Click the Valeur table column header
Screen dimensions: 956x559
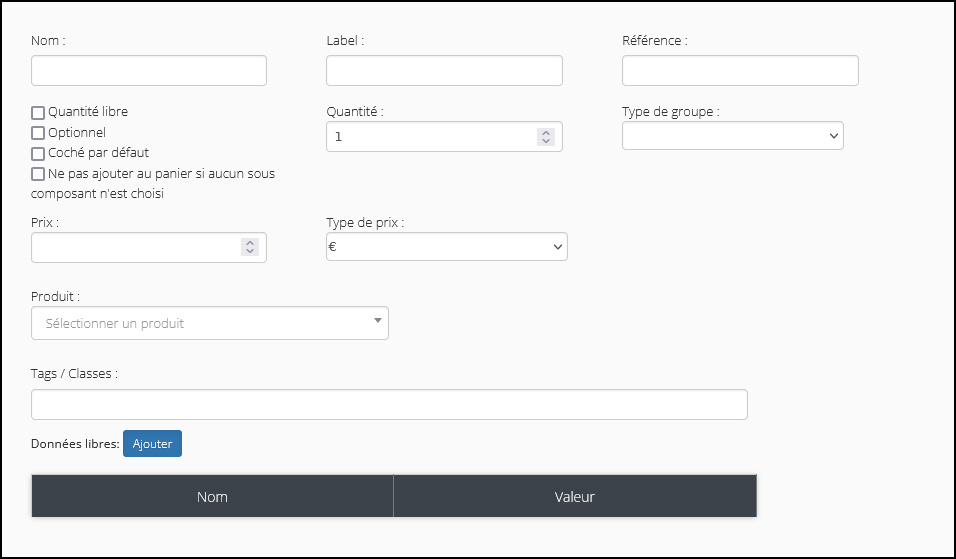[x=575, y=496]
